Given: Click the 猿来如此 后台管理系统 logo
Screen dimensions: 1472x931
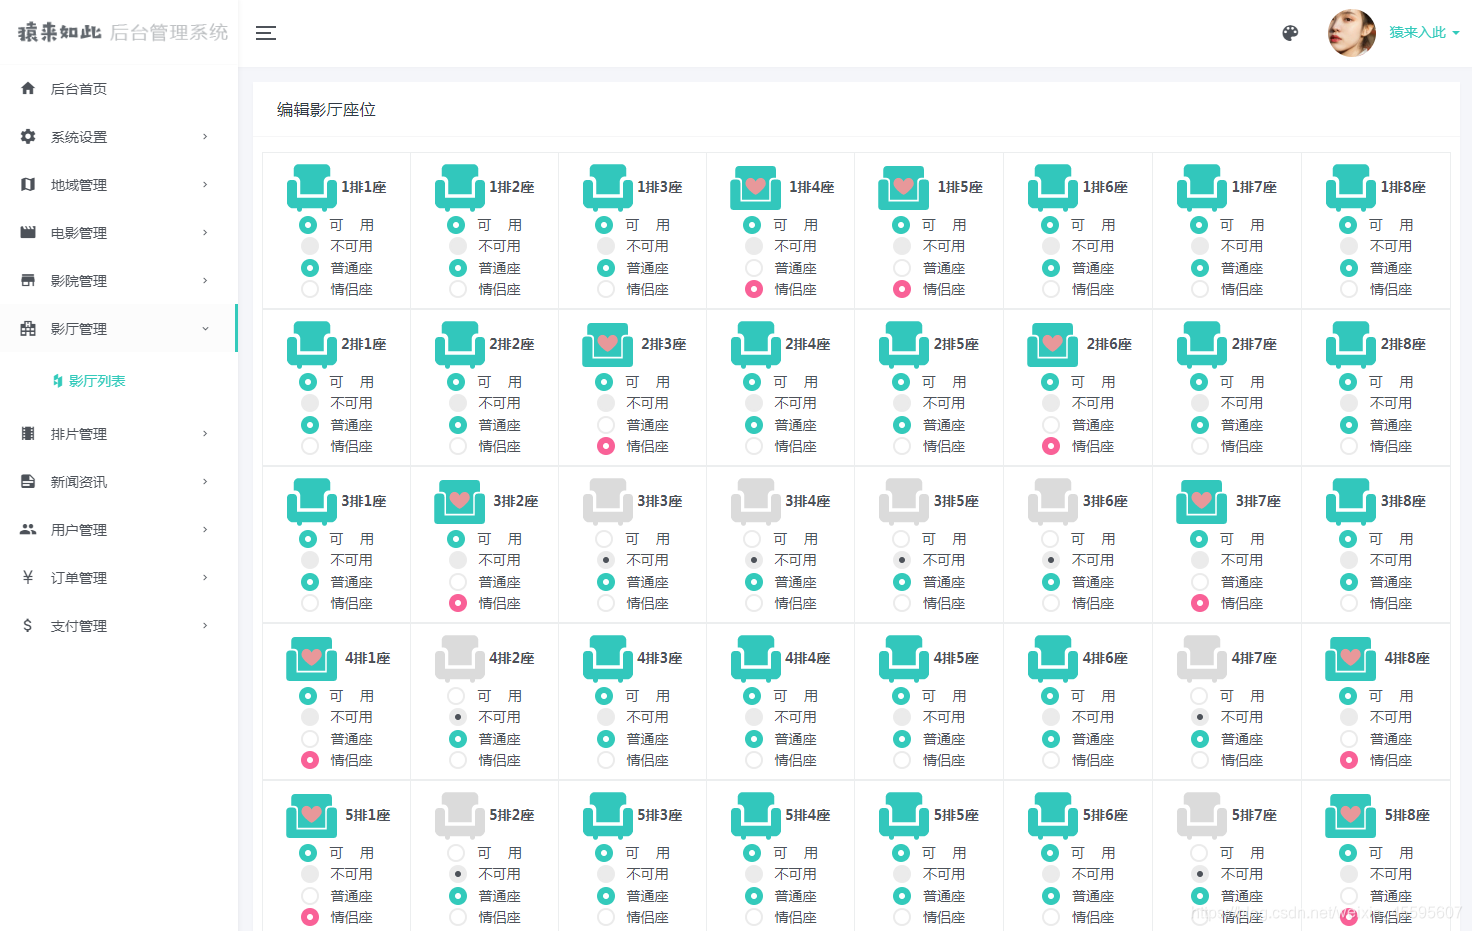Looking at the screenshot, I should pos(122,32).
